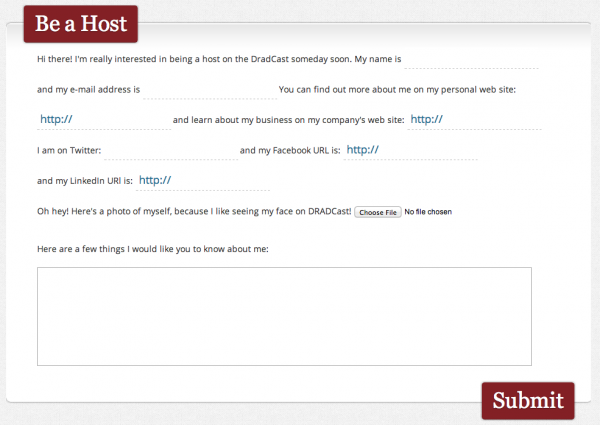Click the 'and my e-mail address is' label
Image resolution: width=600 pixels, height=425 pixels.
88,90
